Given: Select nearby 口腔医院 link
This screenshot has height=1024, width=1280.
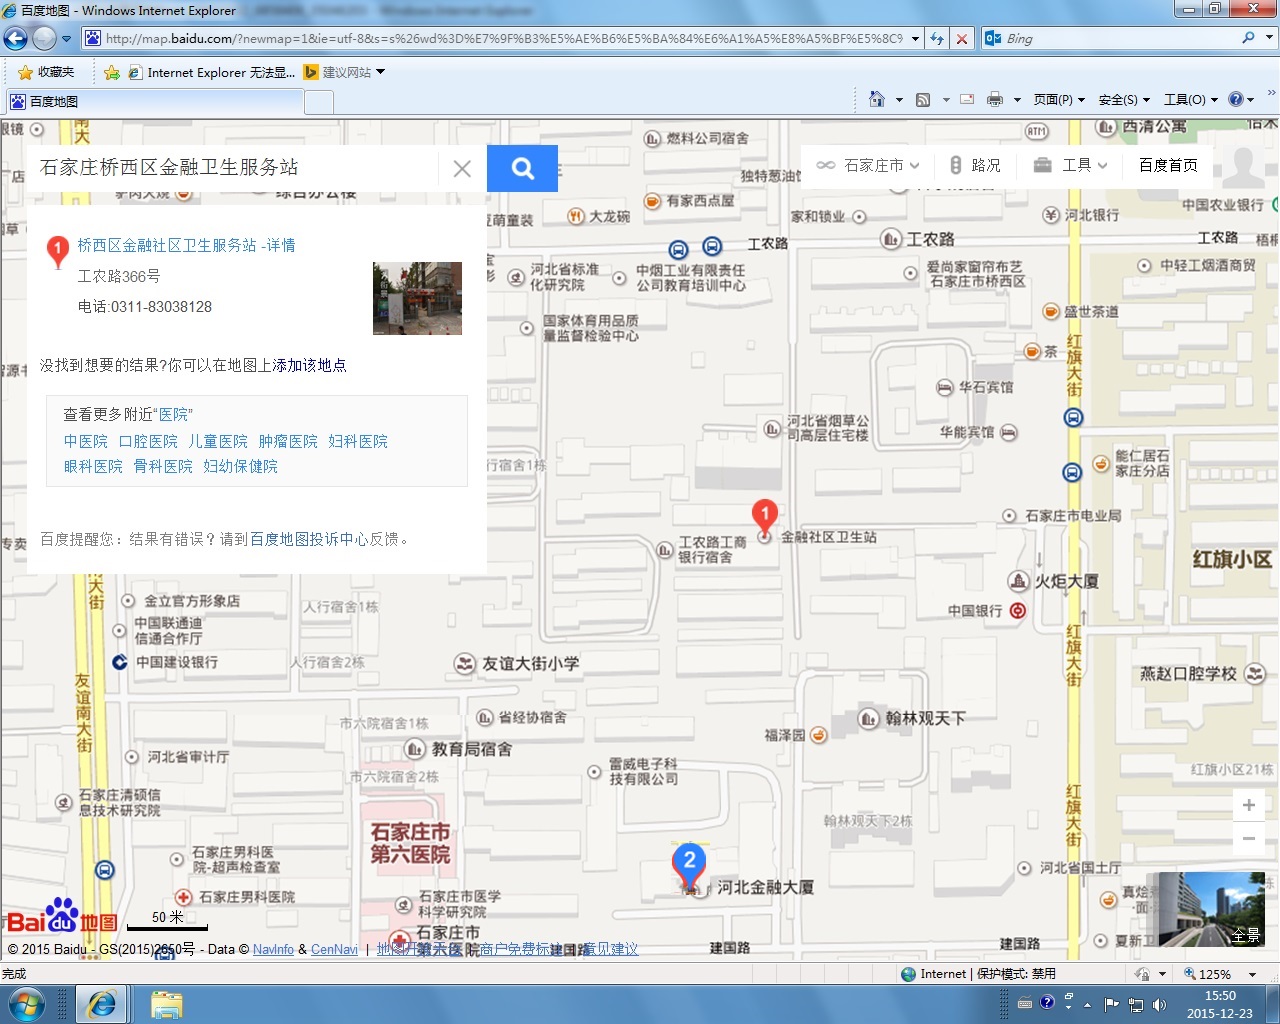Looking at the screenshot, I should coord(148,441).
